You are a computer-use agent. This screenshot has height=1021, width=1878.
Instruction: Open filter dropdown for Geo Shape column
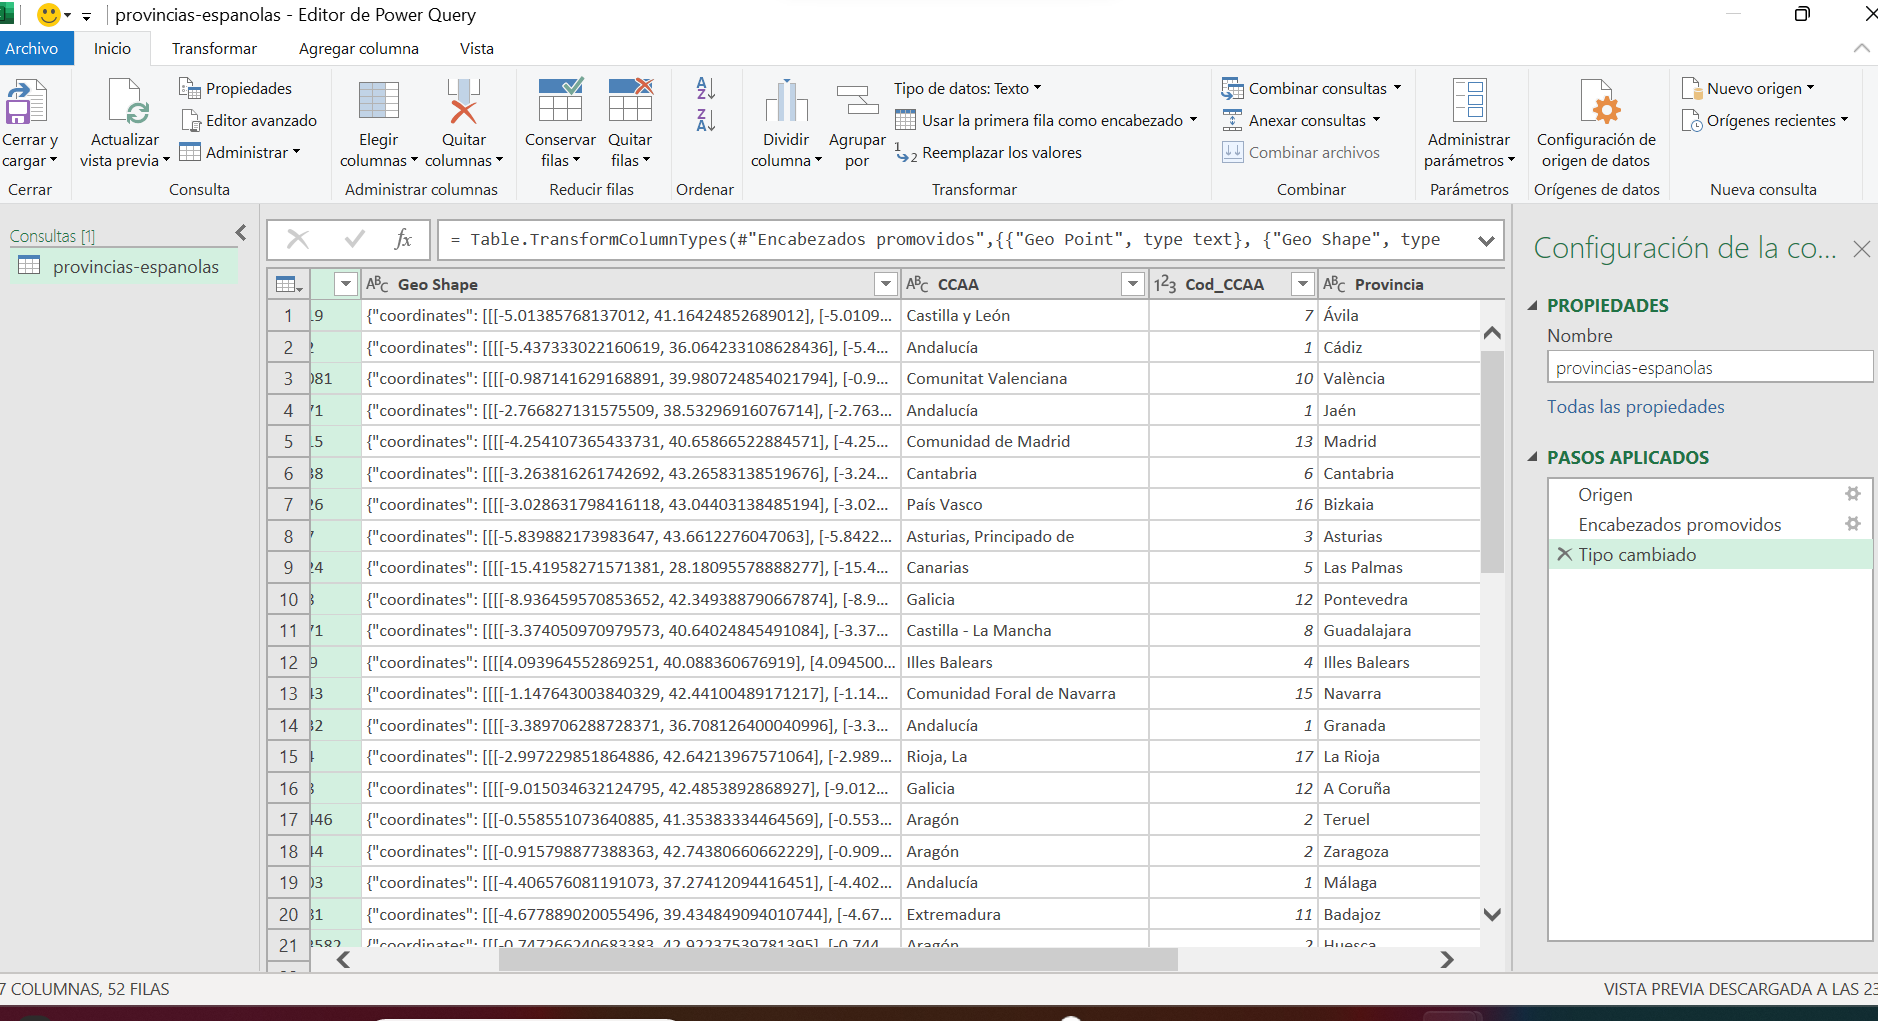(885, 284)
